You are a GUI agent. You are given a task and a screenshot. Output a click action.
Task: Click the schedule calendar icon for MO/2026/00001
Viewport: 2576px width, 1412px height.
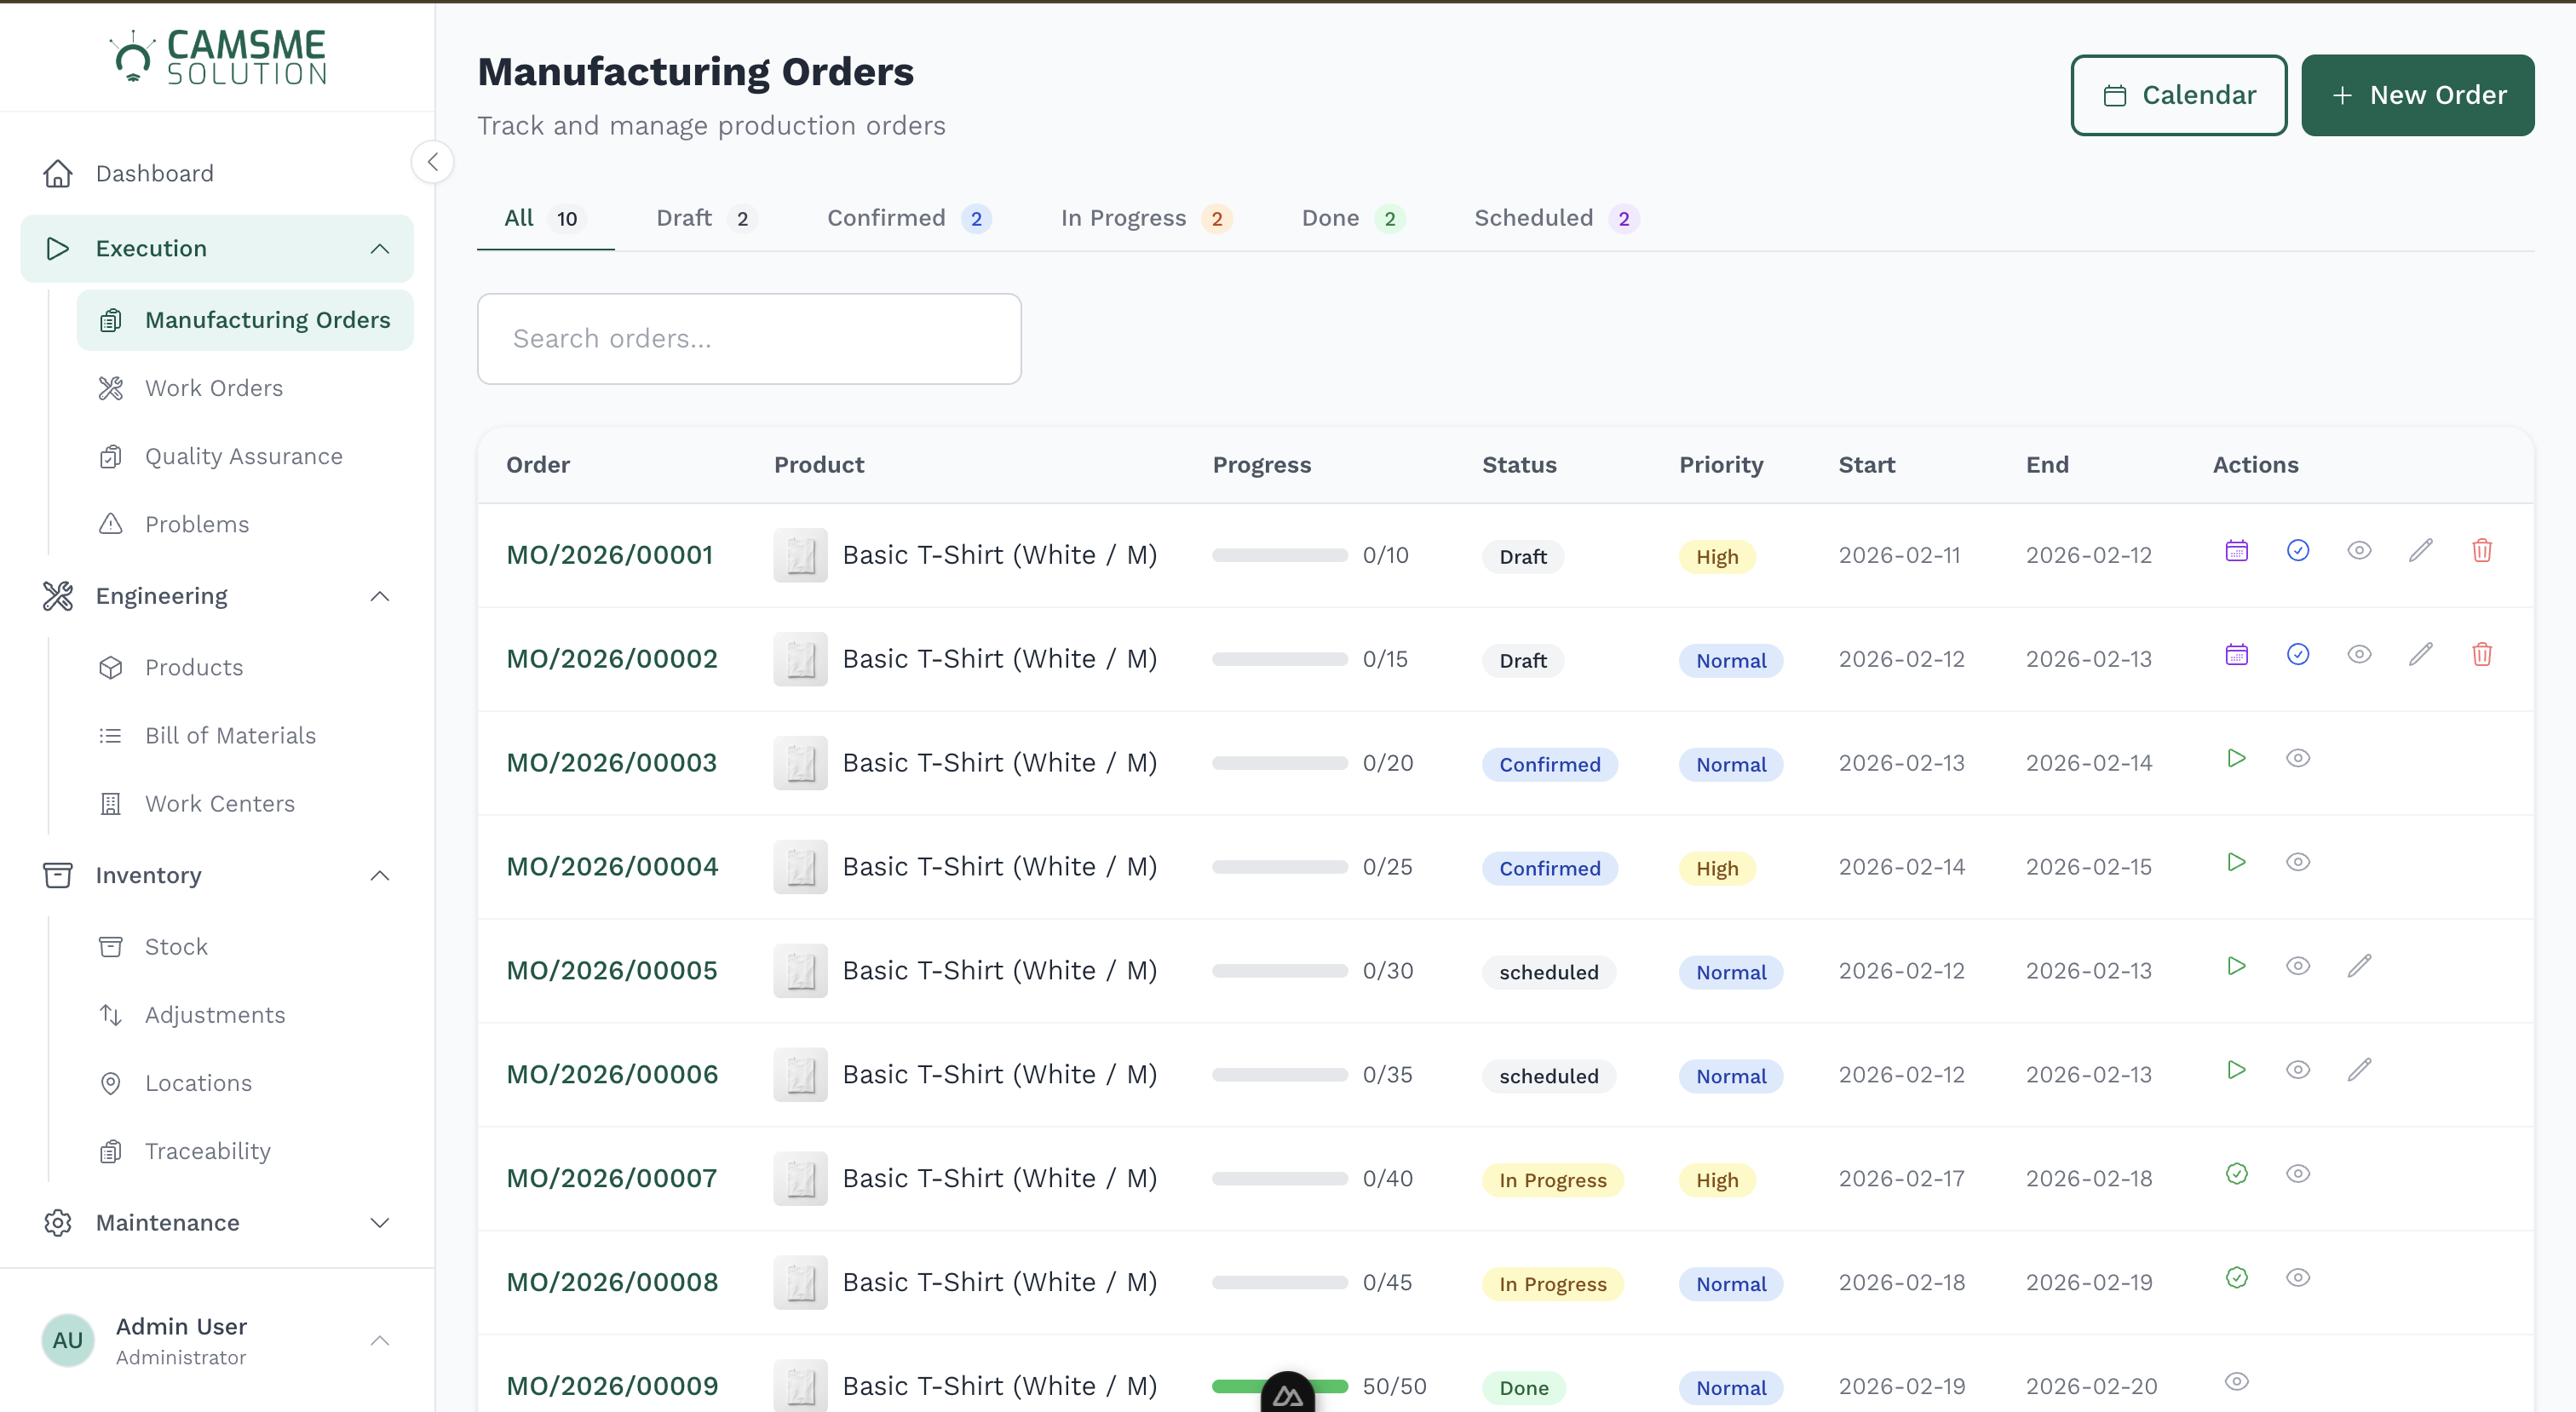[2237, 550]
